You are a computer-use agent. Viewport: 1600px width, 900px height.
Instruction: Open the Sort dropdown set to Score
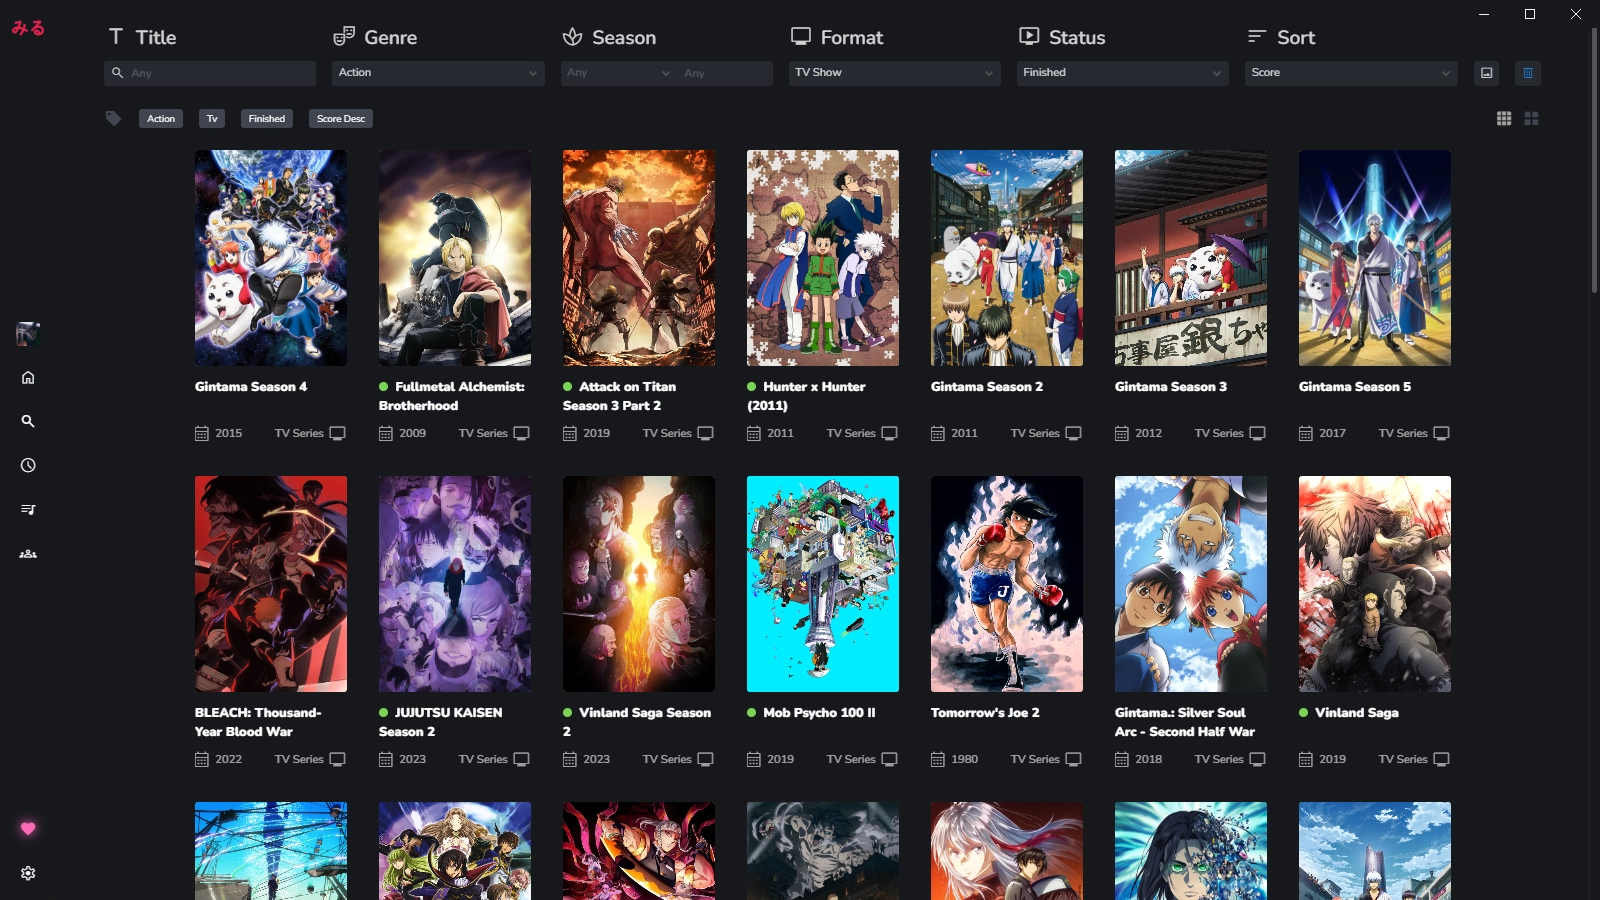[1350, 73]
